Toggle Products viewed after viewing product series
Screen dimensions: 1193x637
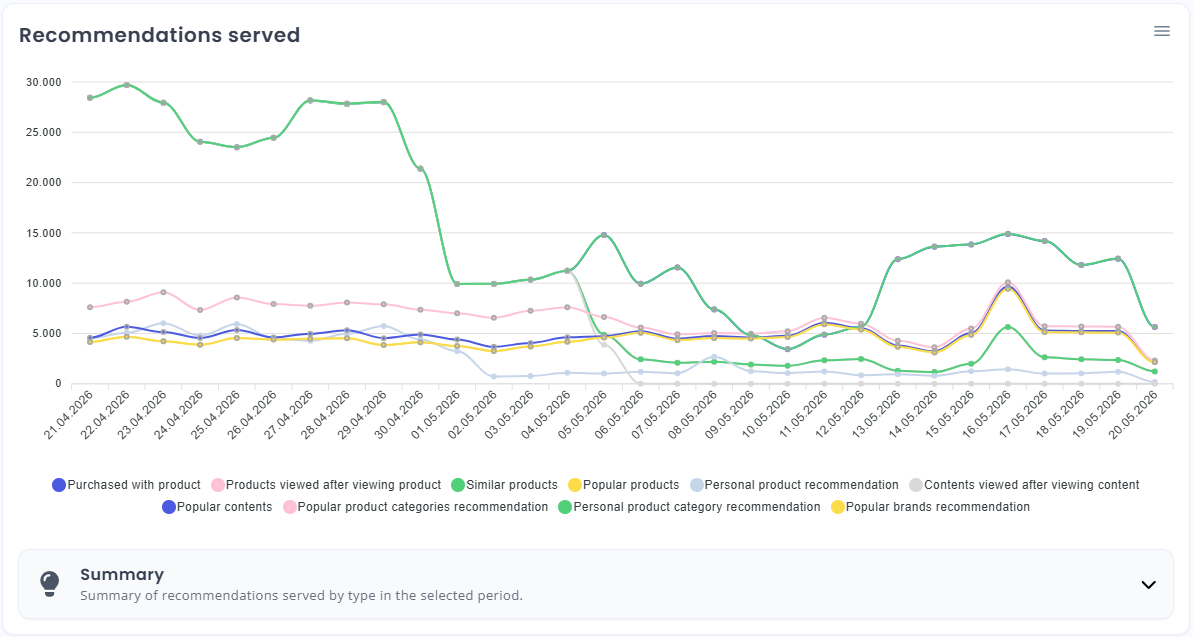pyautogui.click(x=326, y=485)
